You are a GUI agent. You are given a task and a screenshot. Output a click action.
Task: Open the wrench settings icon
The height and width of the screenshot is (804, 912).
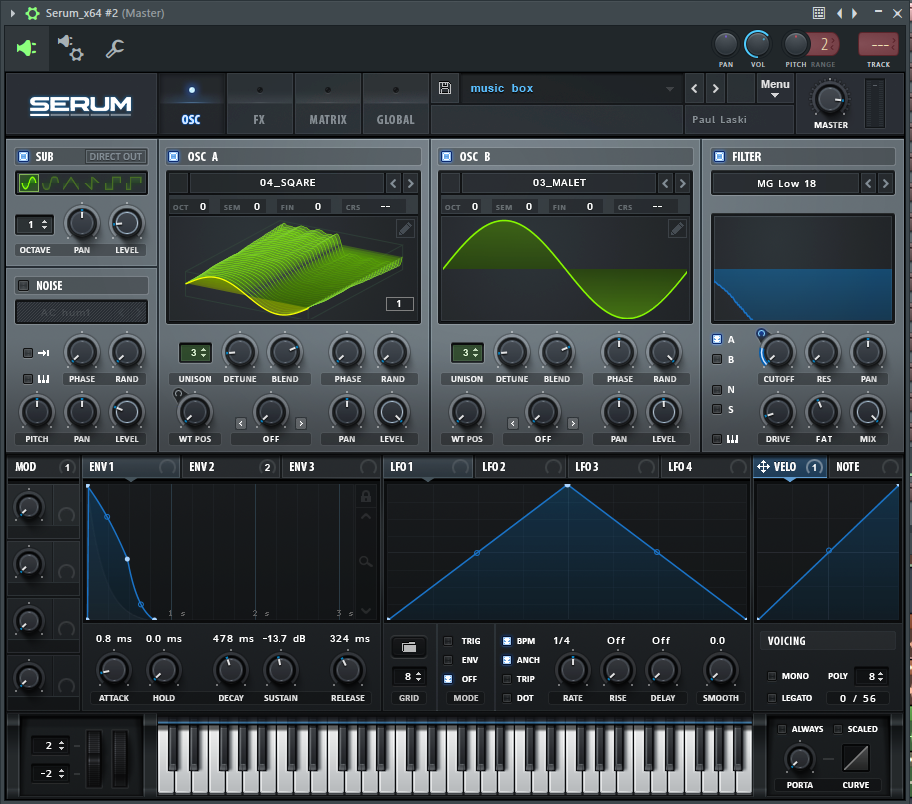coord(115,48)
